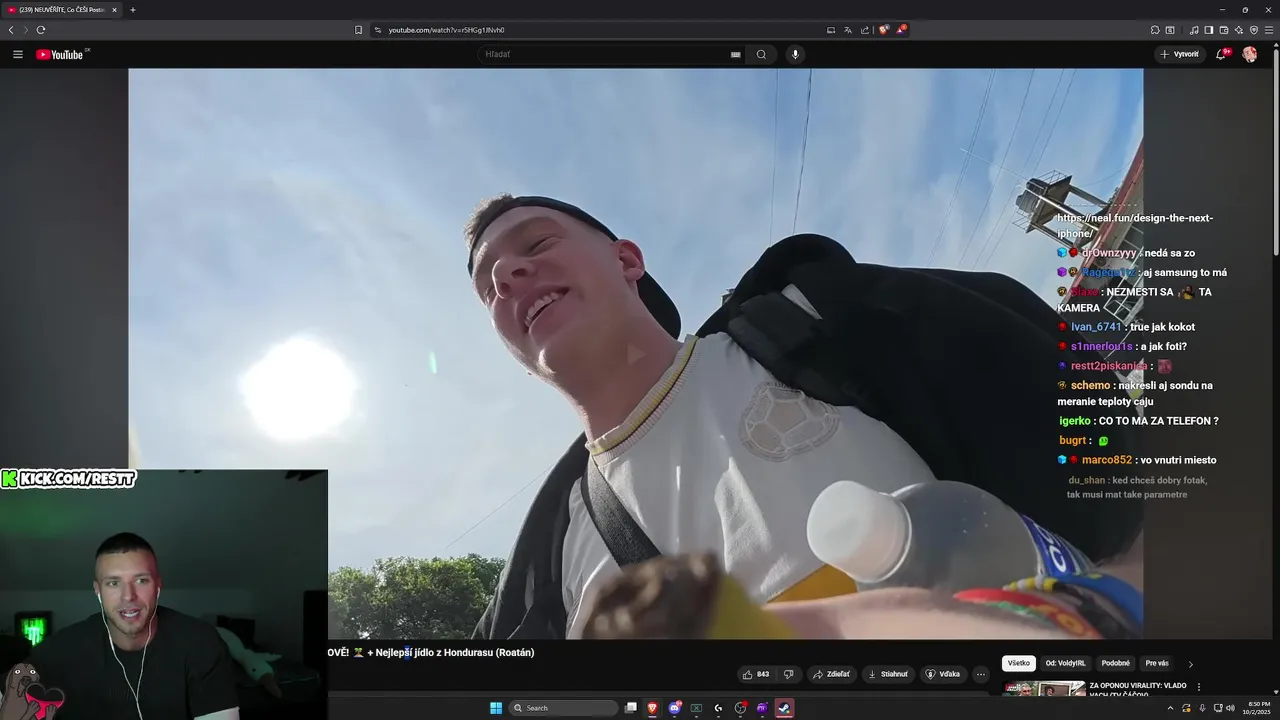The image size is (1280, 720).
Task: Show hidden system tray icons
Action: point(1170,708)
